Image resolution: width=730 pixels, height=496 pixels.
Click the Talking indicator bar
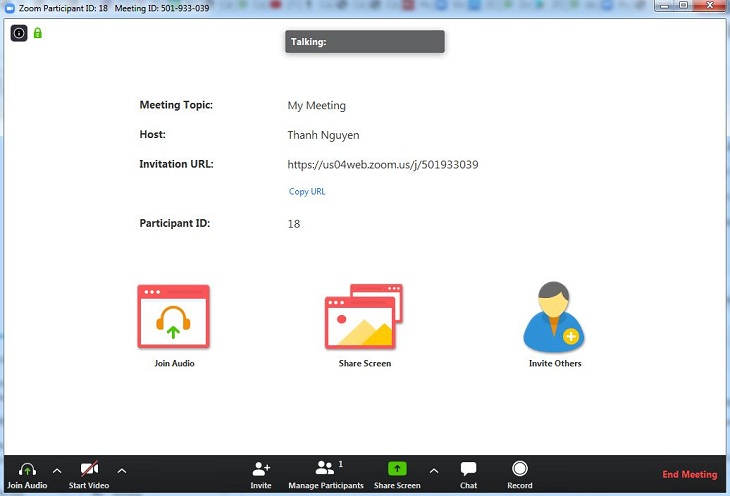tap(365, 41)
